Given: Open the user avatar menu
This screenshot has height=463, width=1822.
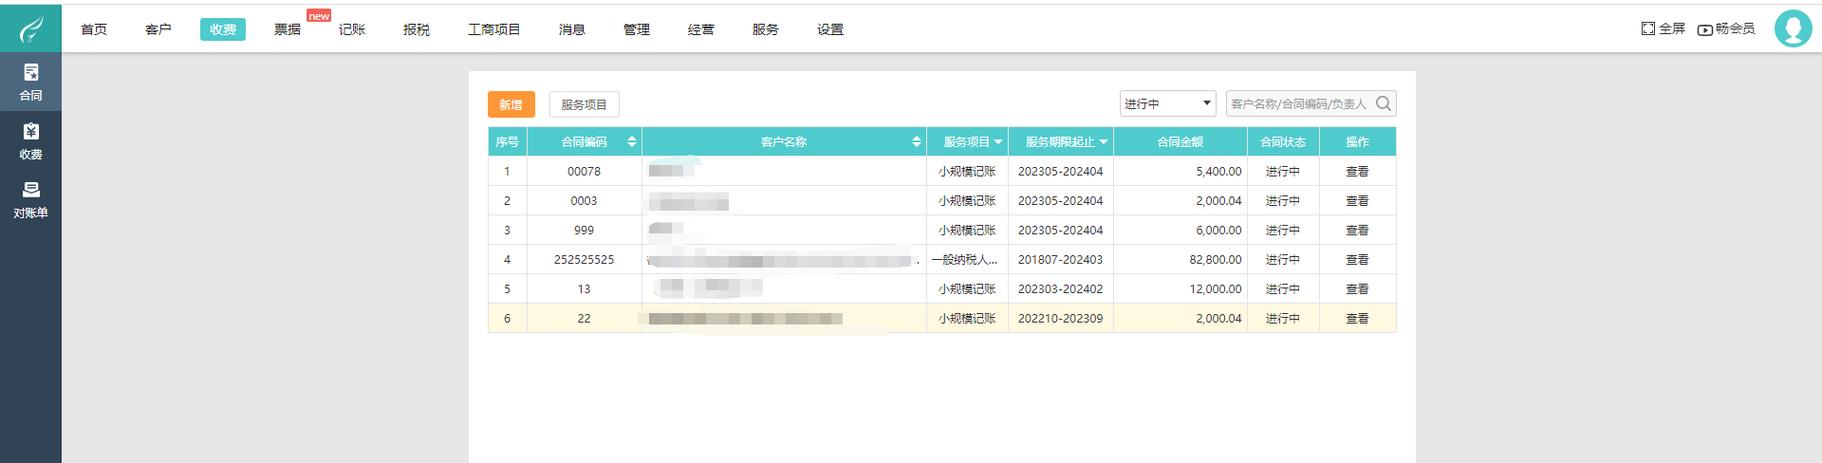Looking at the screenshot, I should point(1793,29).
